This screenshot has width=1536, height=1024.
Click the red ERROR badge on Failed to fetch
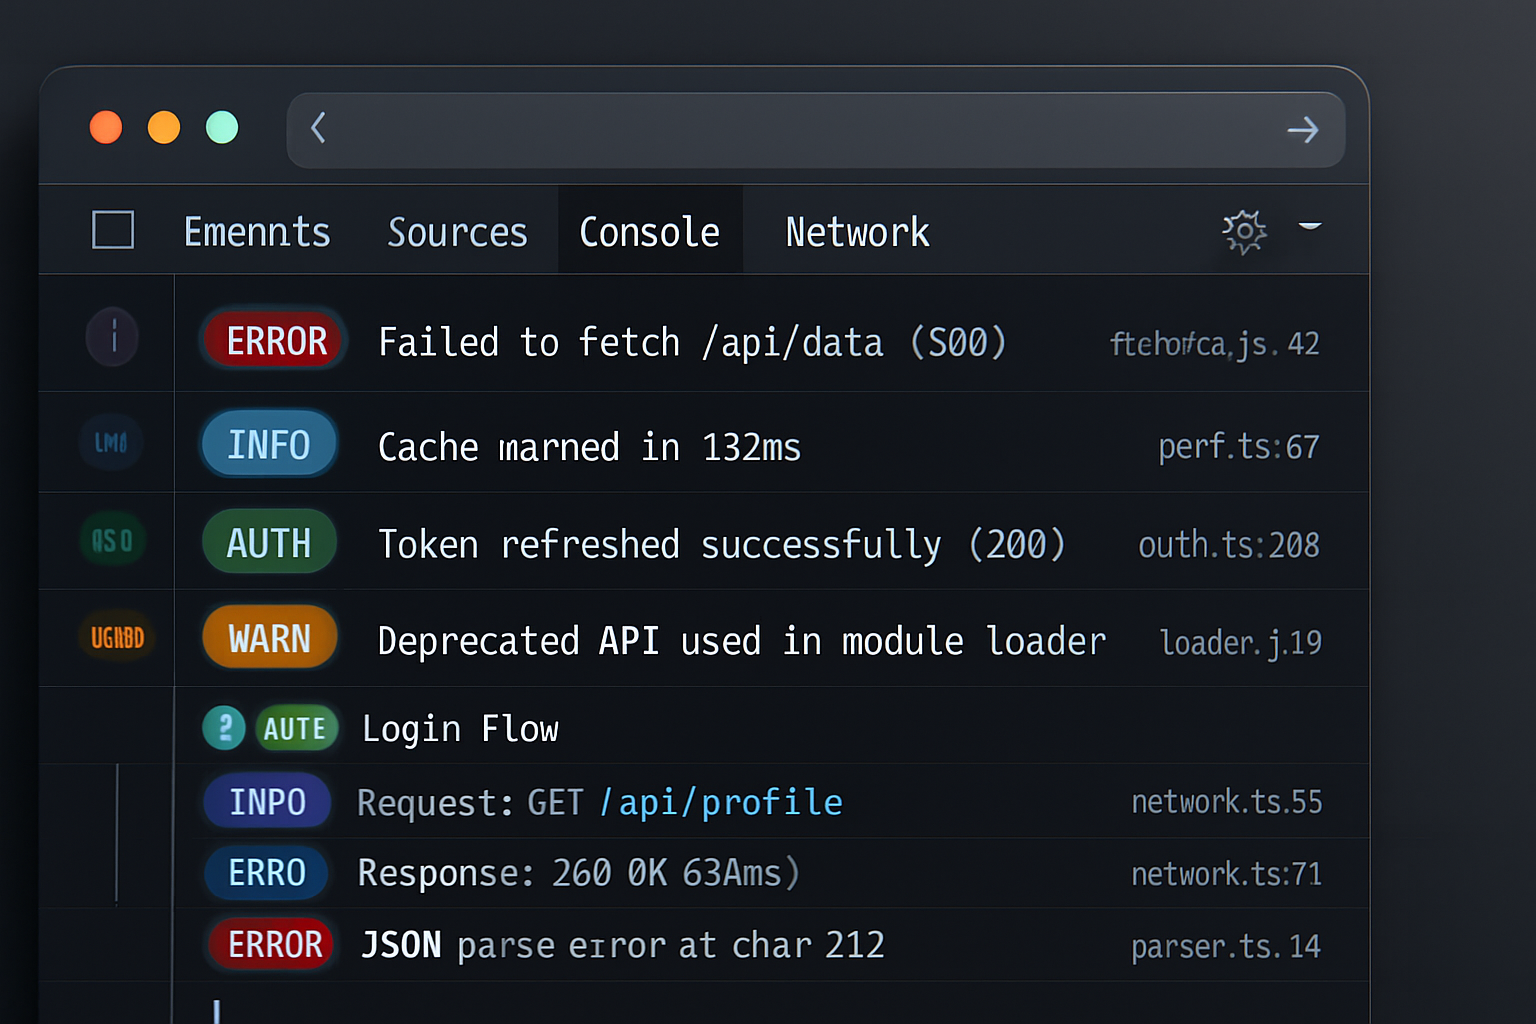273,340
